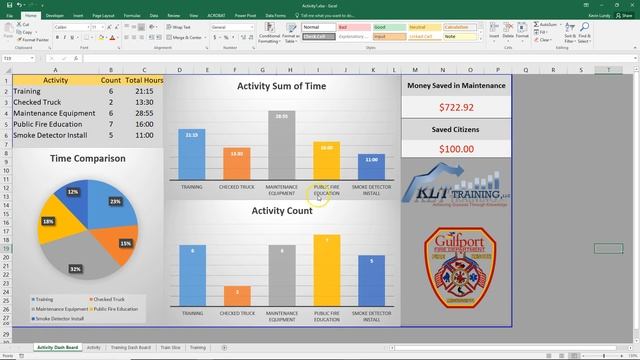Screen dimensions: 640x360
Task: Click the Paste clipboard icon
Action: click(x=8, y=29)
